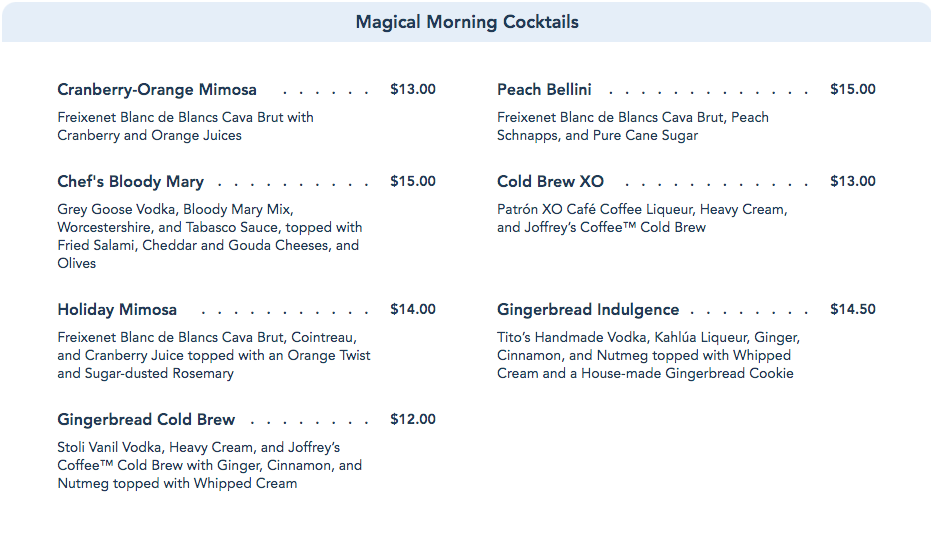Select the $14.00 Holiday Mimosa price
The height and width of the screenshot is (543, 931).
(x=413, y=310)
